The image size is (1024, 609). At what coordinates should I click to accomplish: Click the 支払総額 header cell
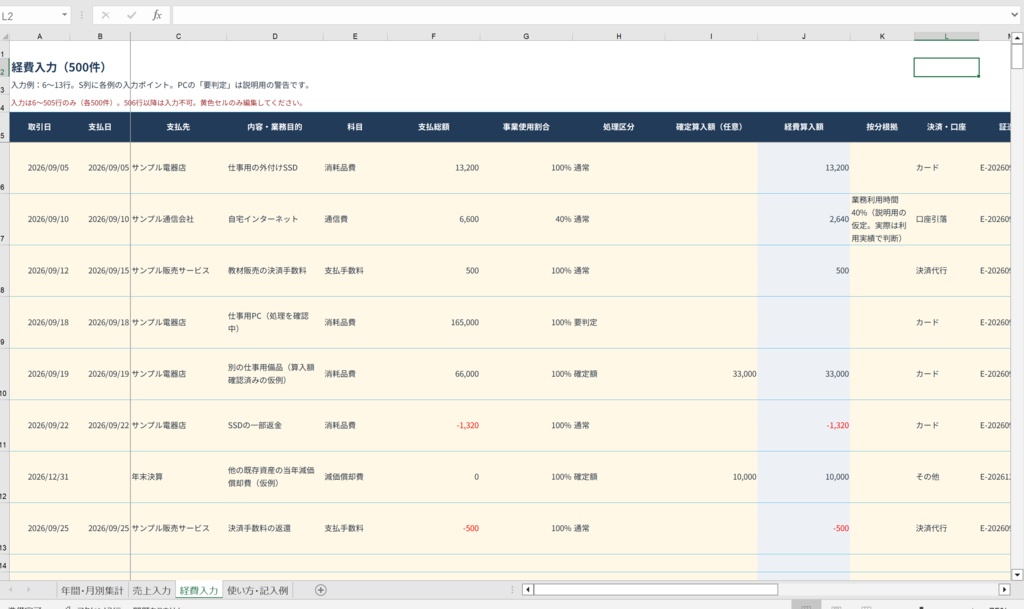click(x=434, y=127)
